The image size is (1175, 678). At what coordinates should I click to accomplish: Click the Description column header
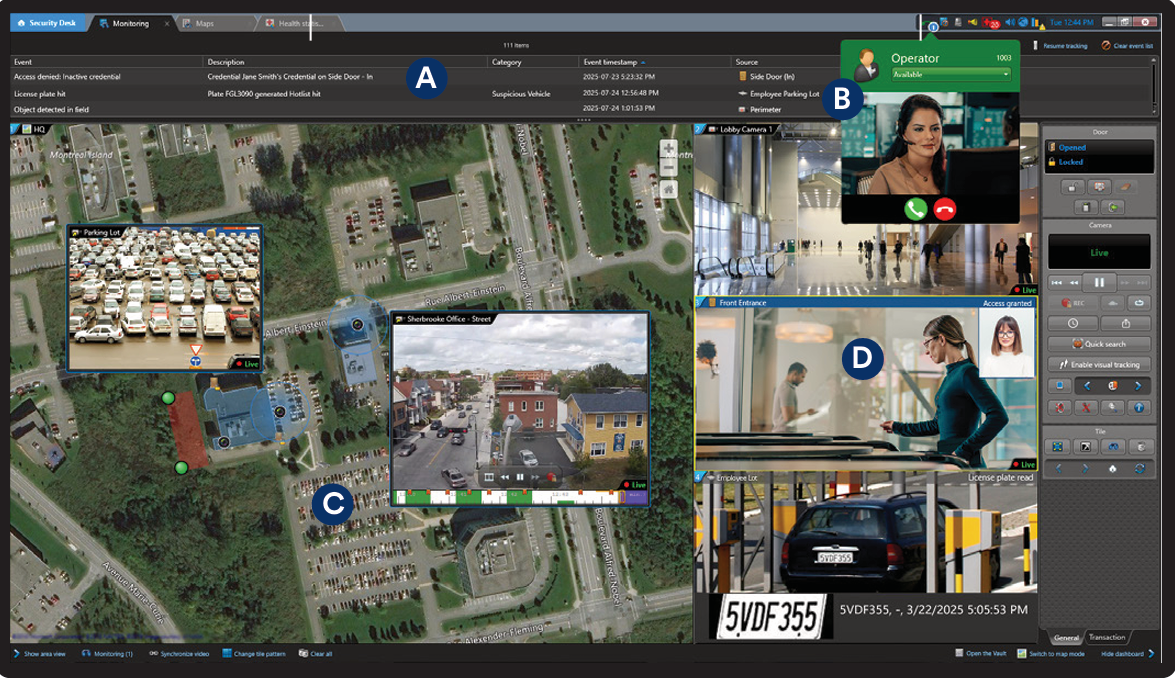(226, 62)
